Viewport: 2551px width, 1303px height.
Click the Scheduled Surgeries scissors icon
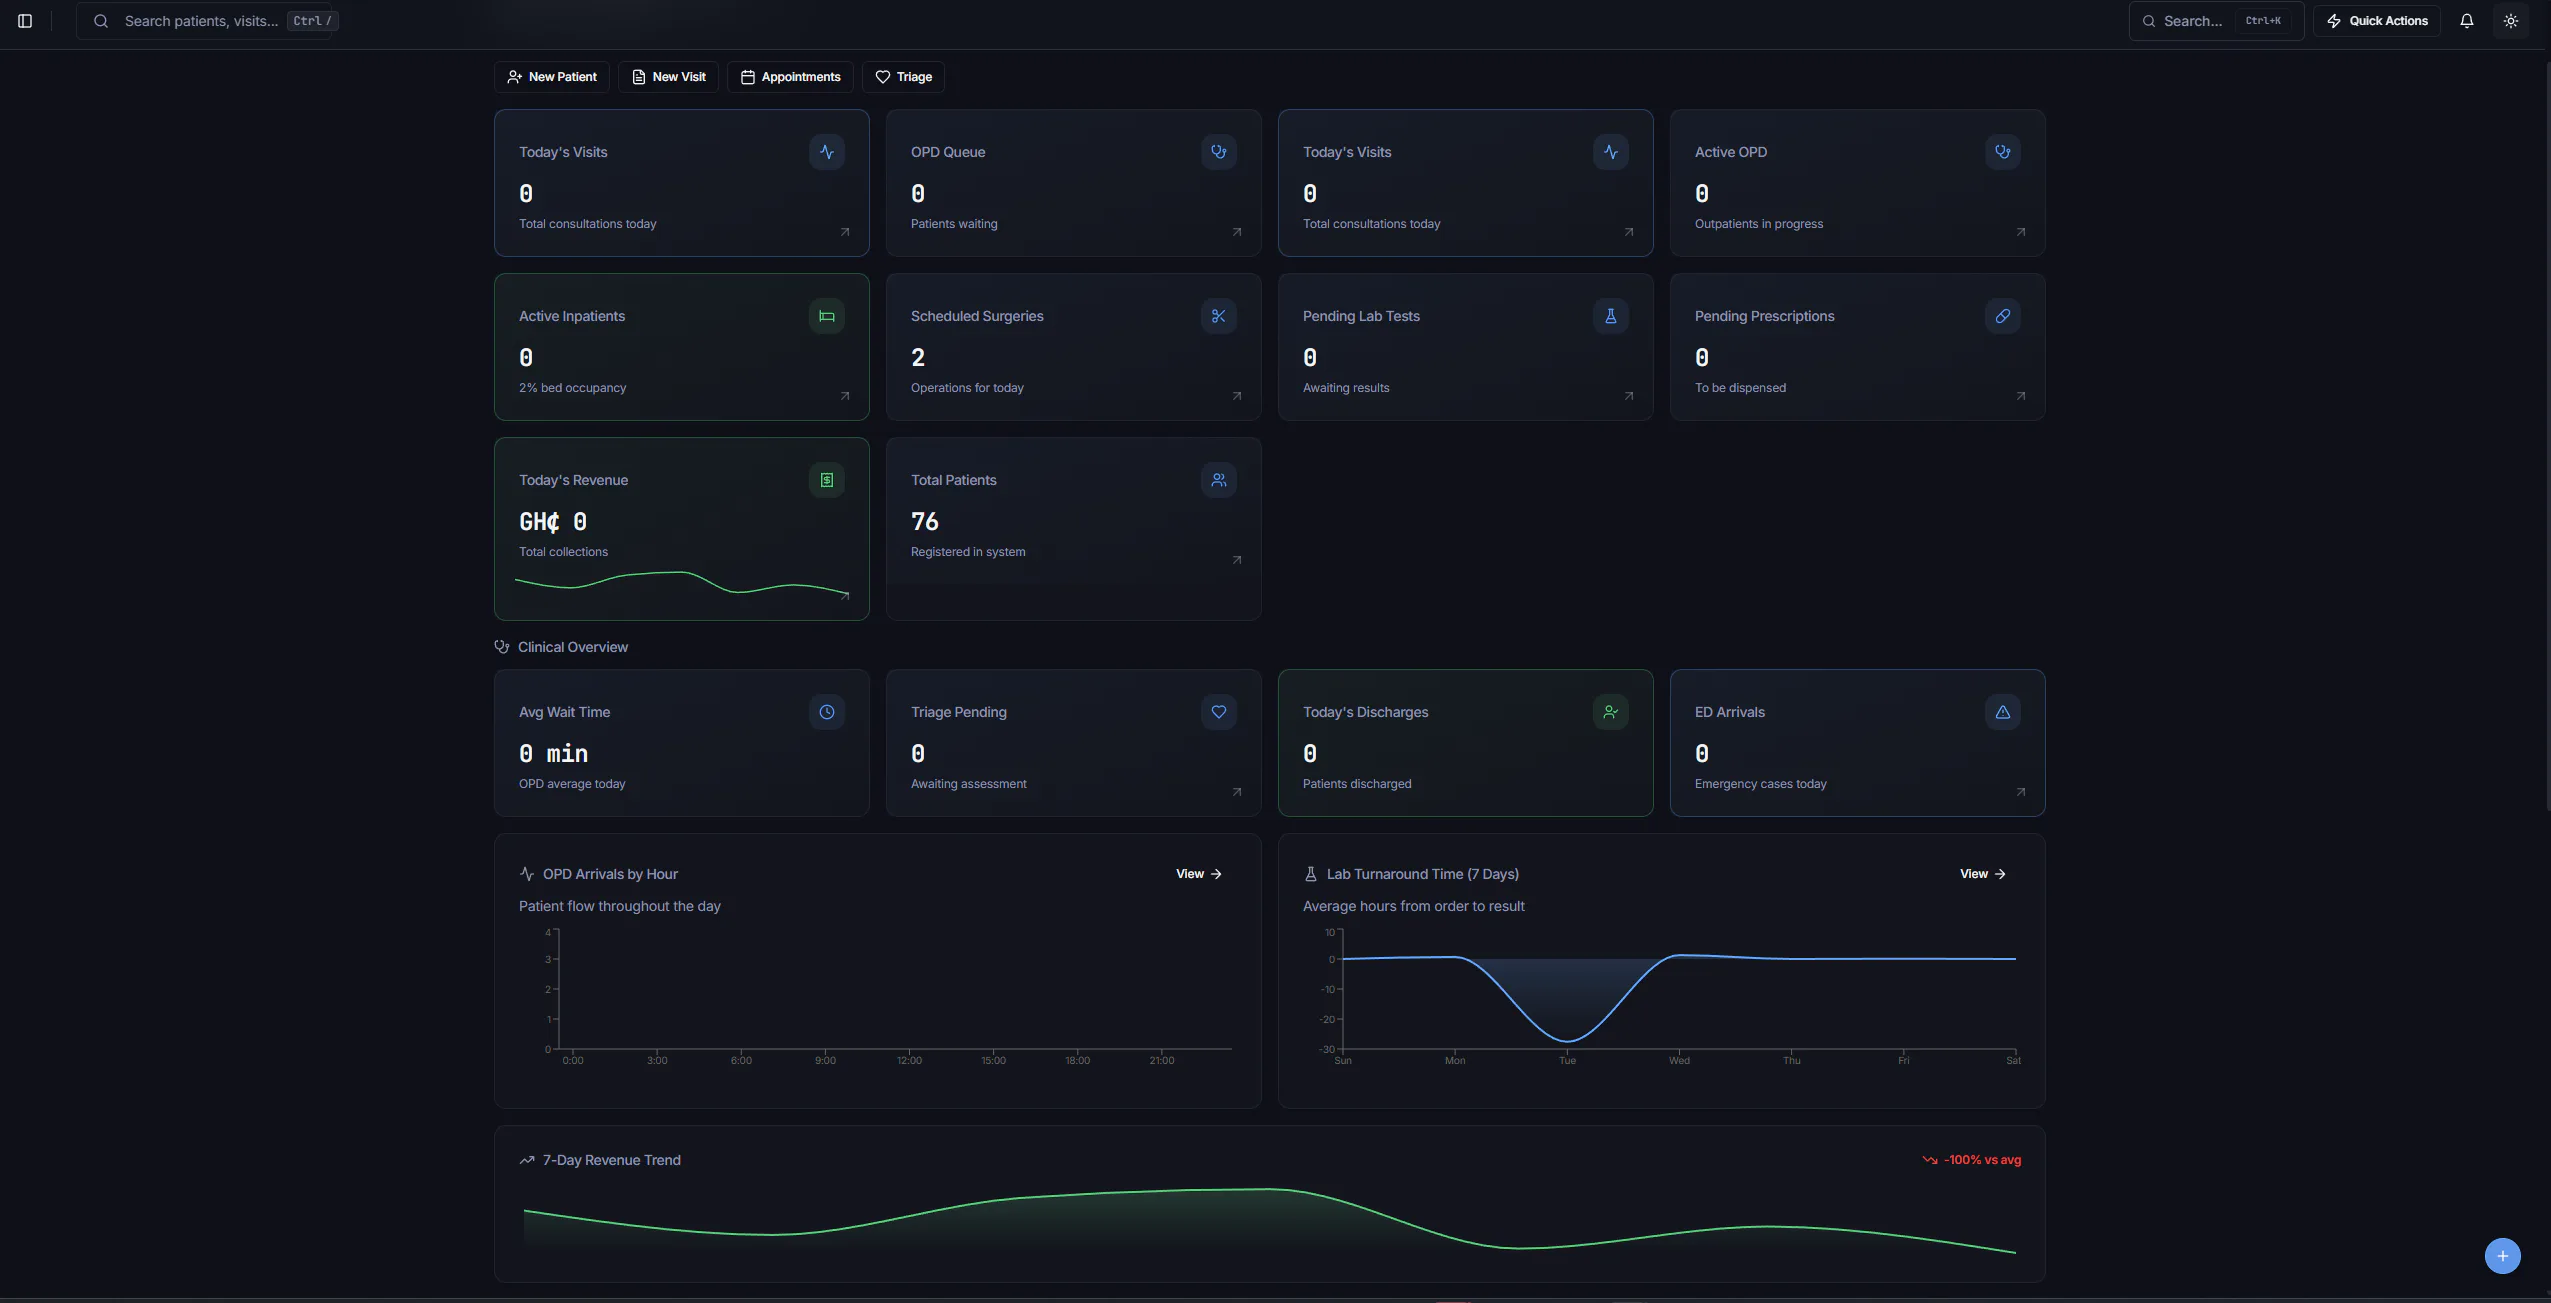click(x=1218, y=316)
